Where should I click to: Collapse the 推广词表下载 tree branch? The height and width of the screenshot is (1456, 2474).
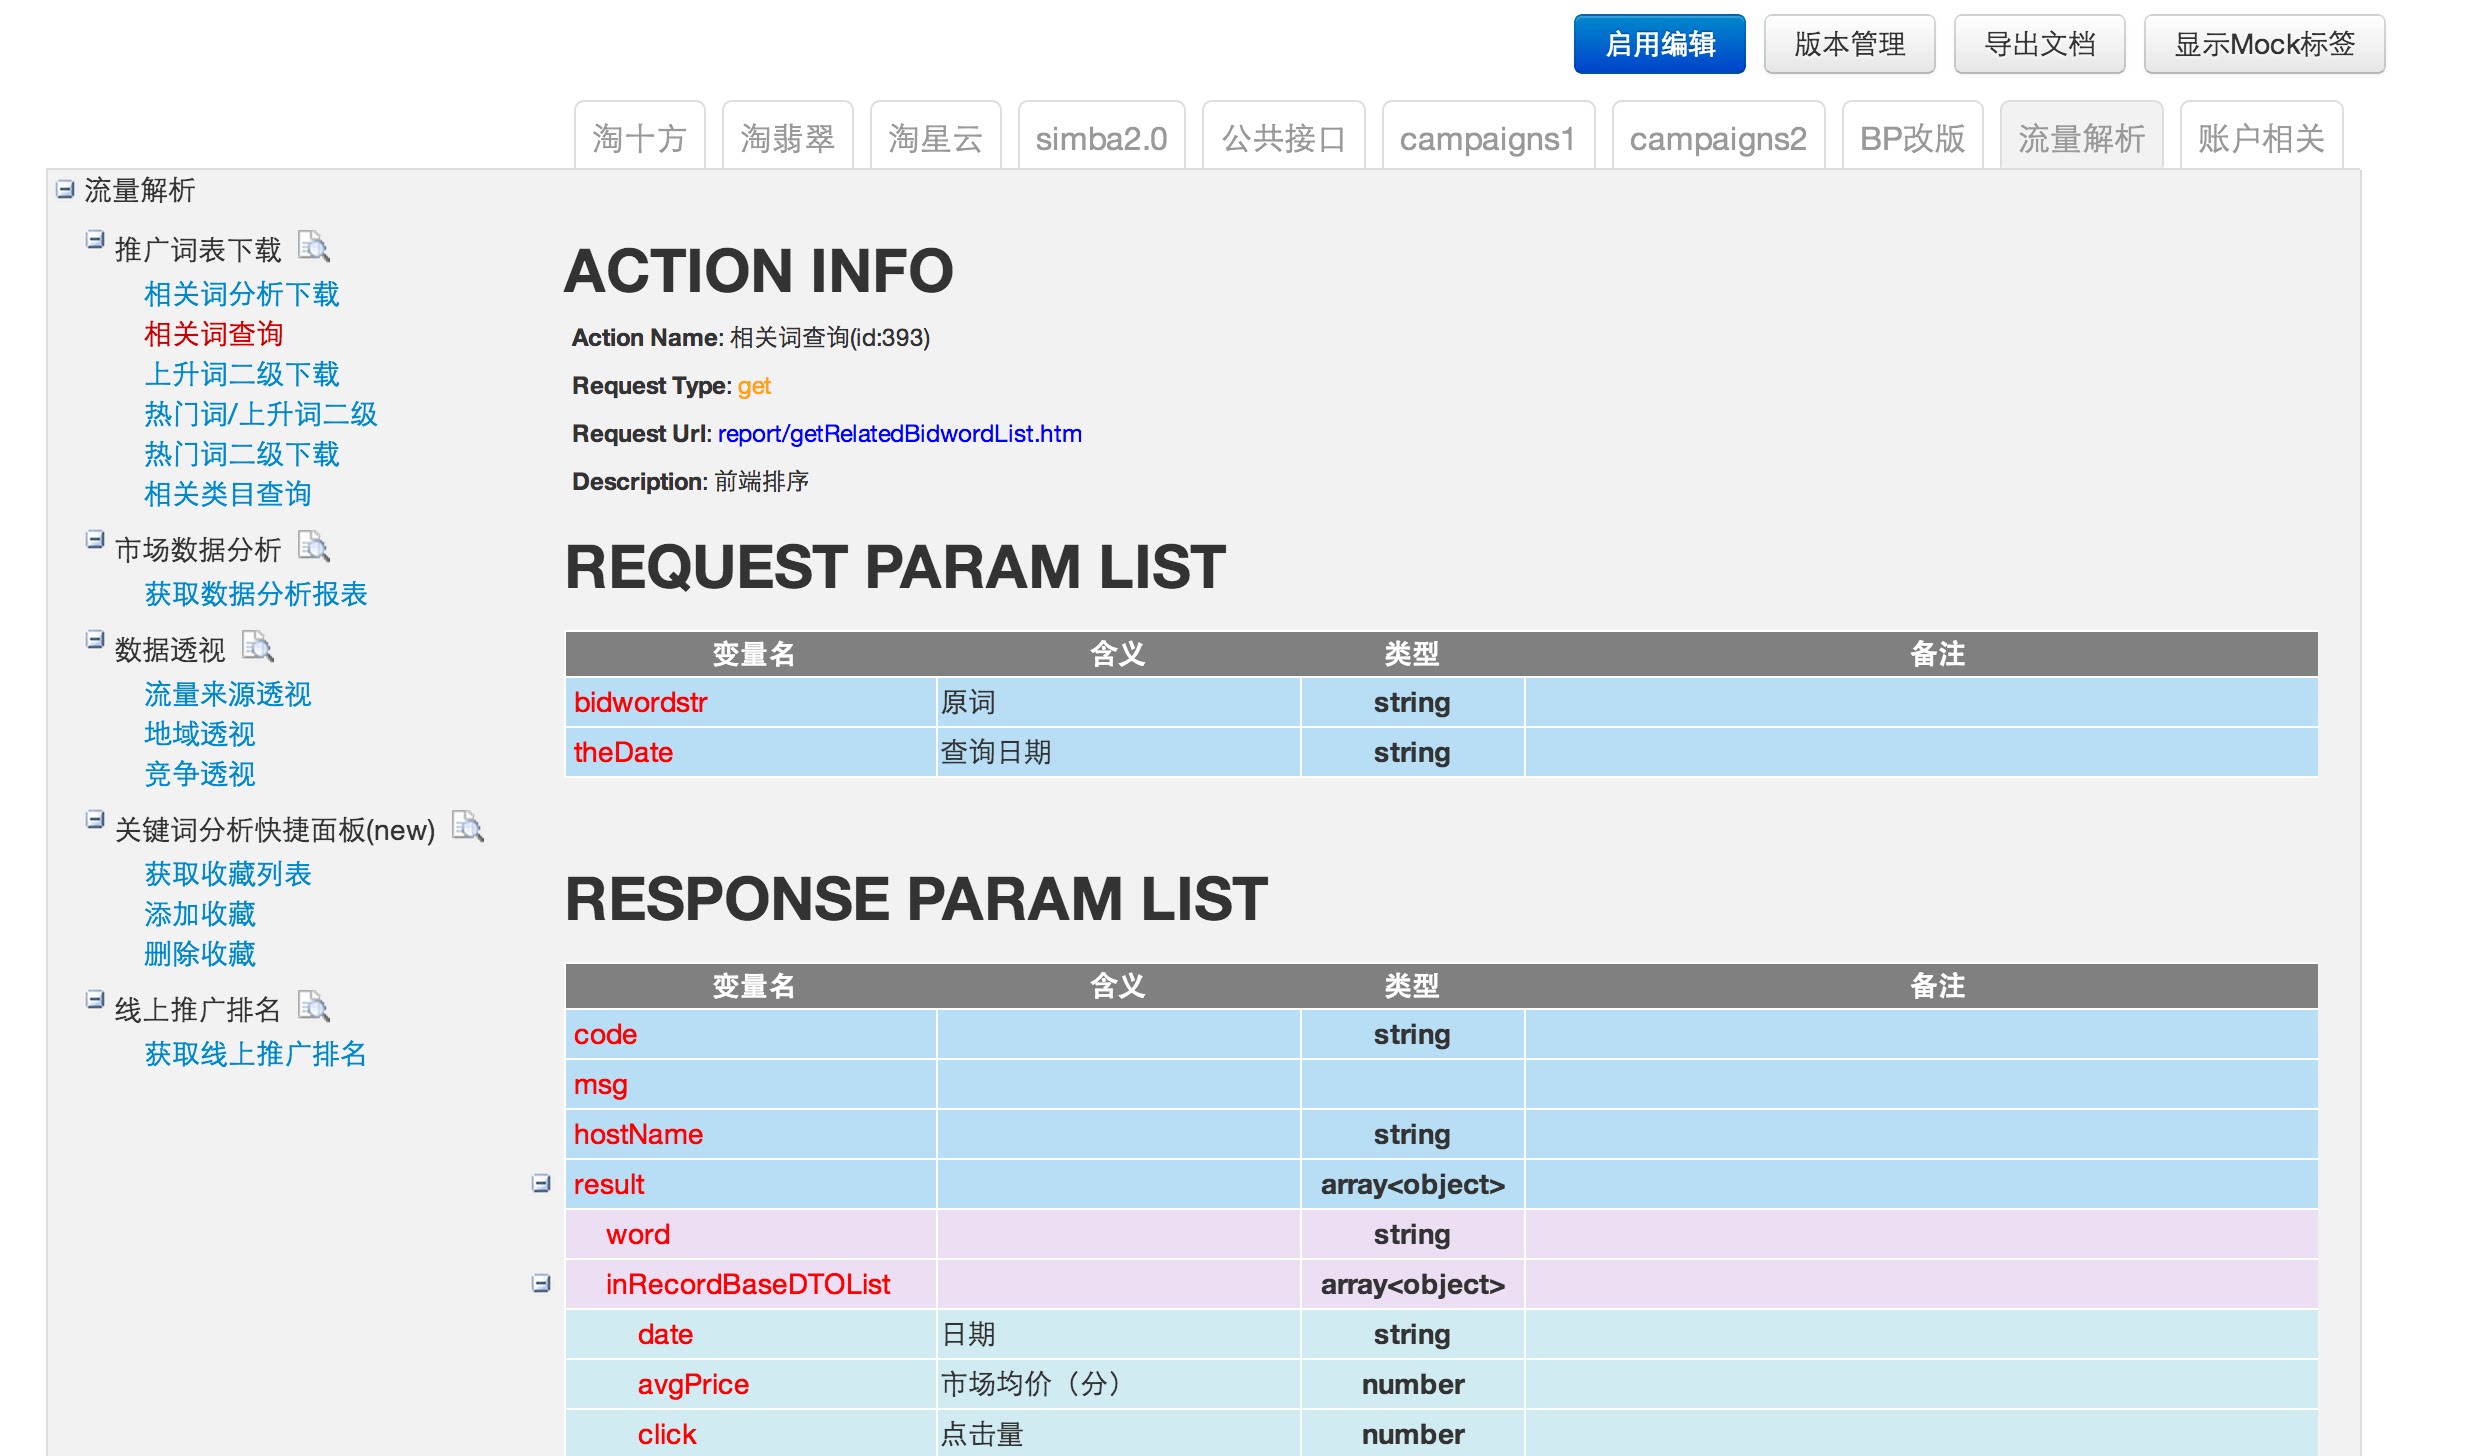click(x=95, y=238)
